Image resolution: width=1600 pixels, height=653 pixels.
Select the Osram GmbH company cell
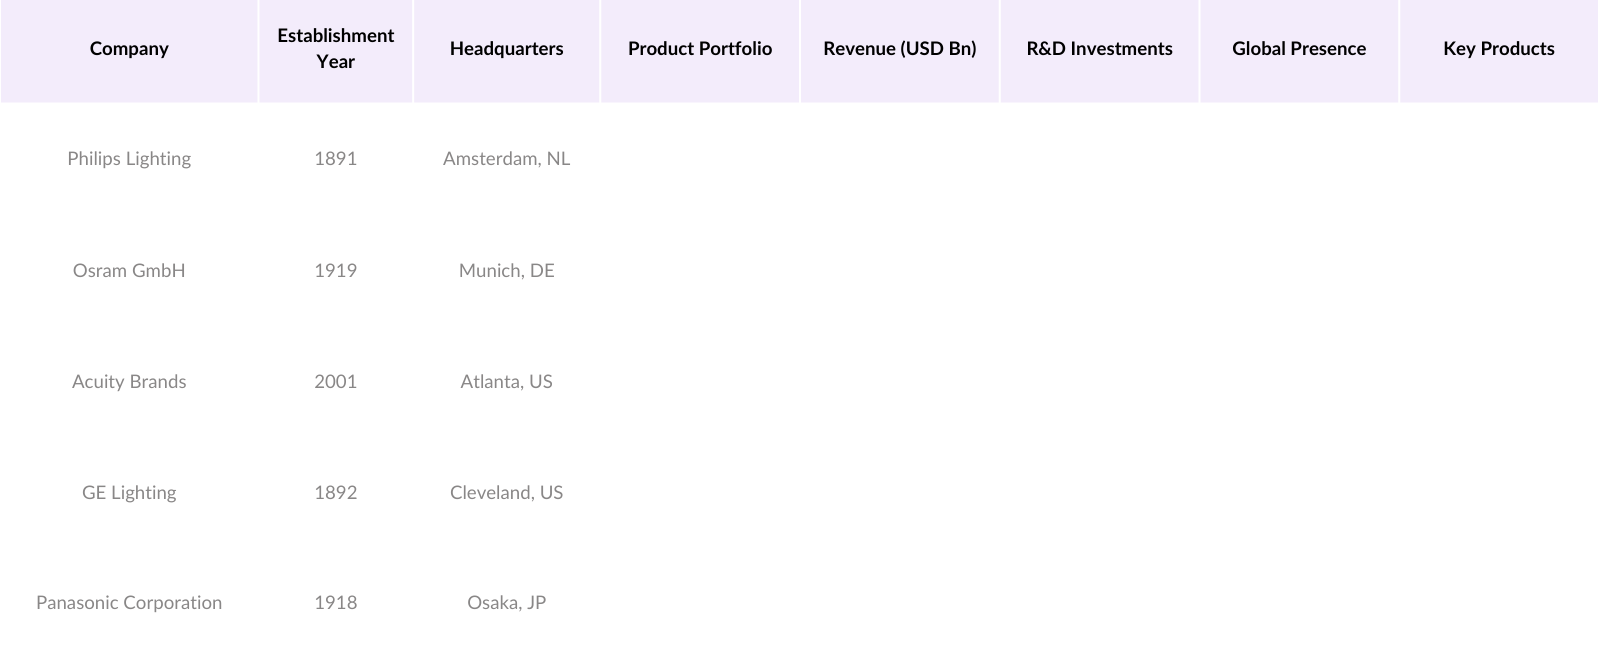129,271
